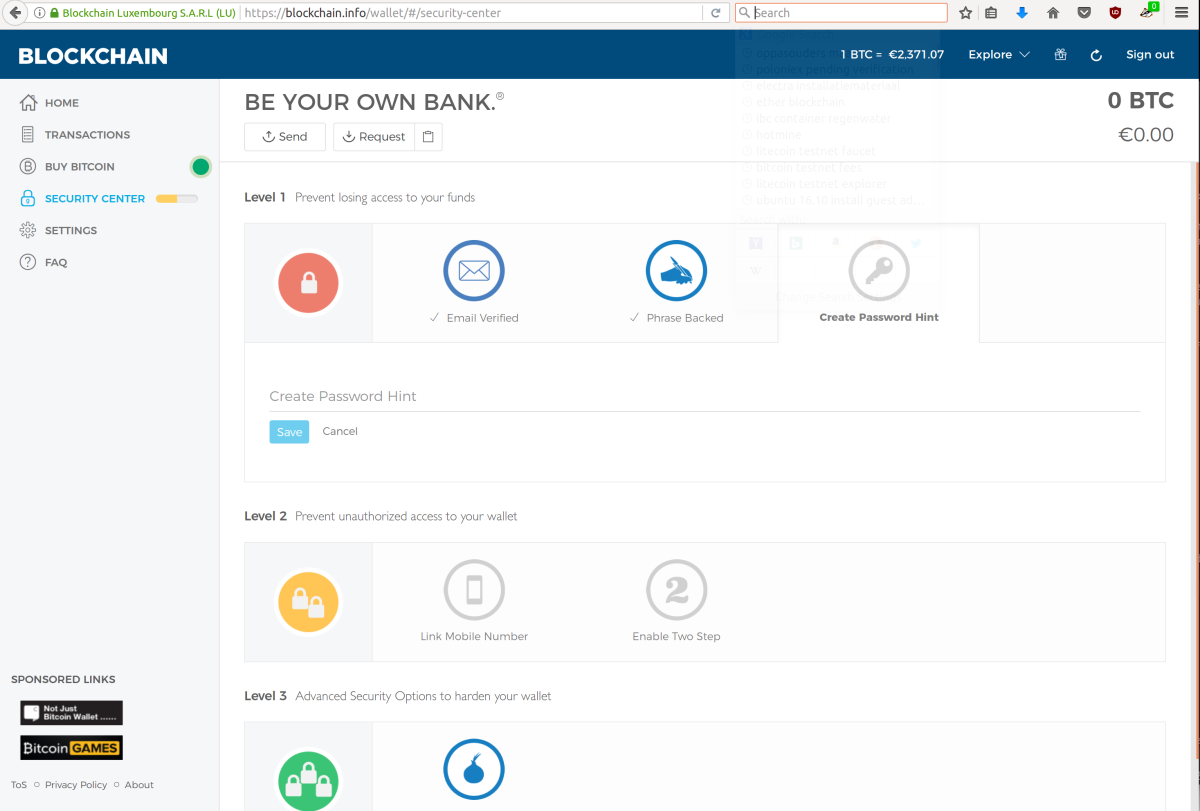
Task: Open the Create Password Hint key icon
Action: point(878,270)
